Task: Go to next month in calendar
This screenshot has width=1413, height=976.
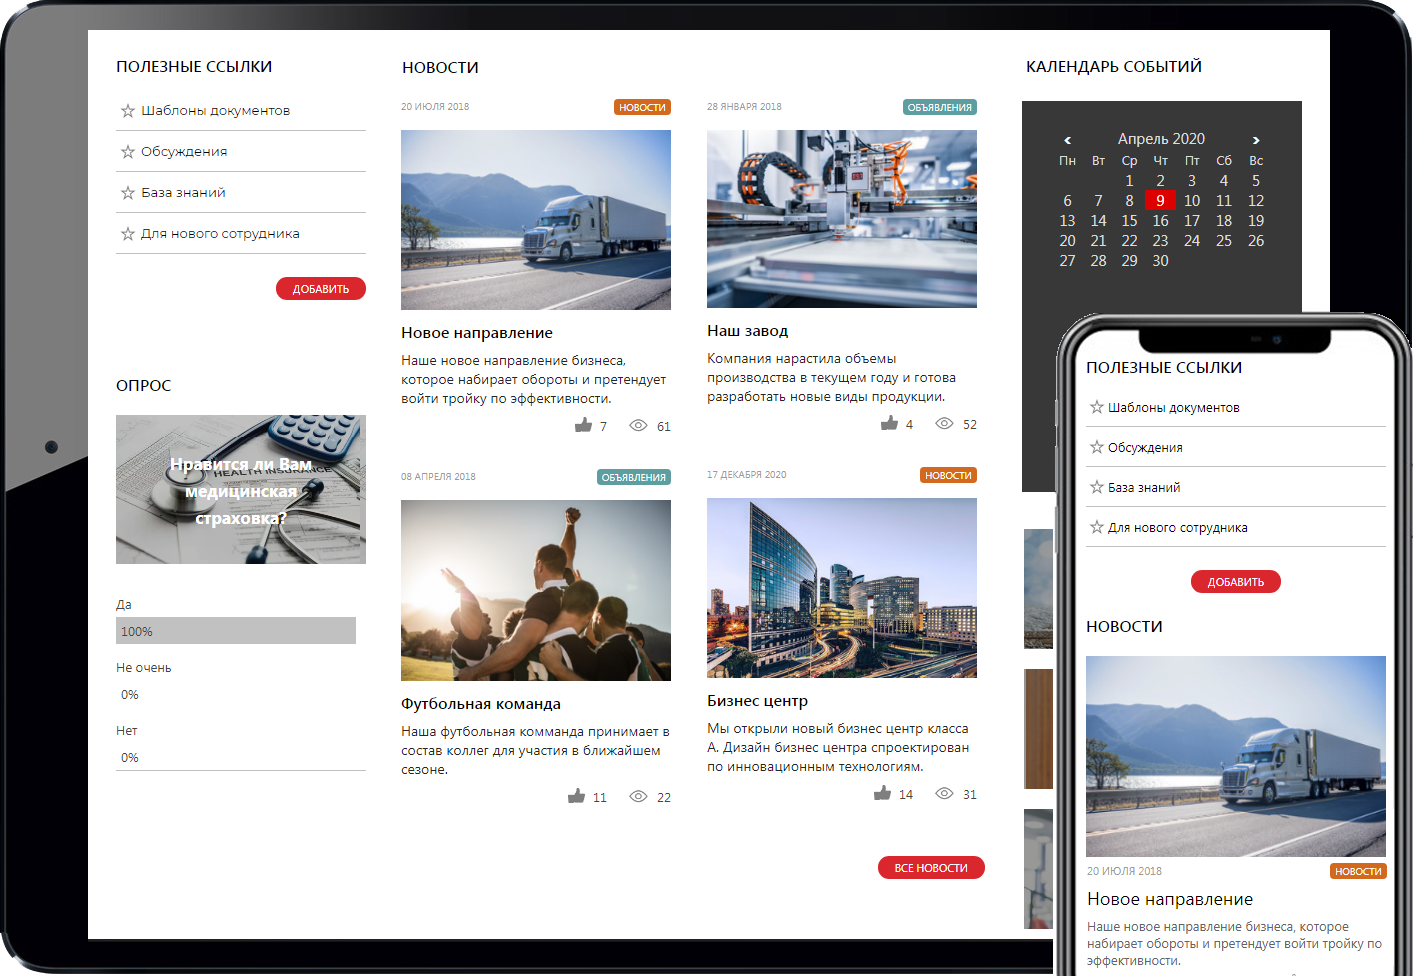Action: (x=1256, y=140)
